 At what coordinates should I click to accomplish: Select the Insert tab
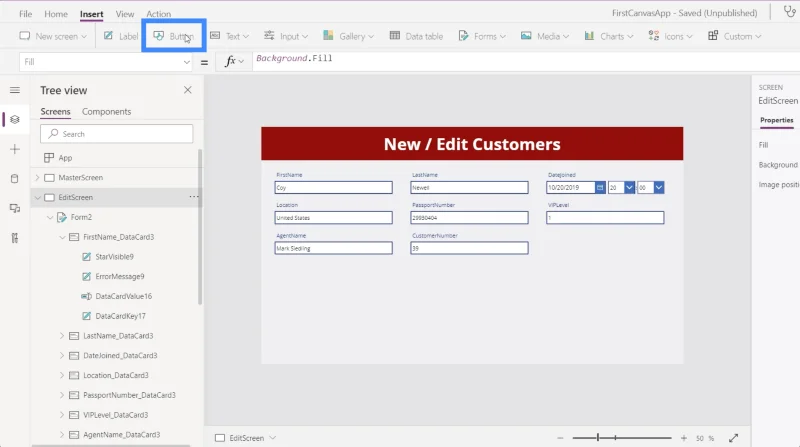coord(91,14)
